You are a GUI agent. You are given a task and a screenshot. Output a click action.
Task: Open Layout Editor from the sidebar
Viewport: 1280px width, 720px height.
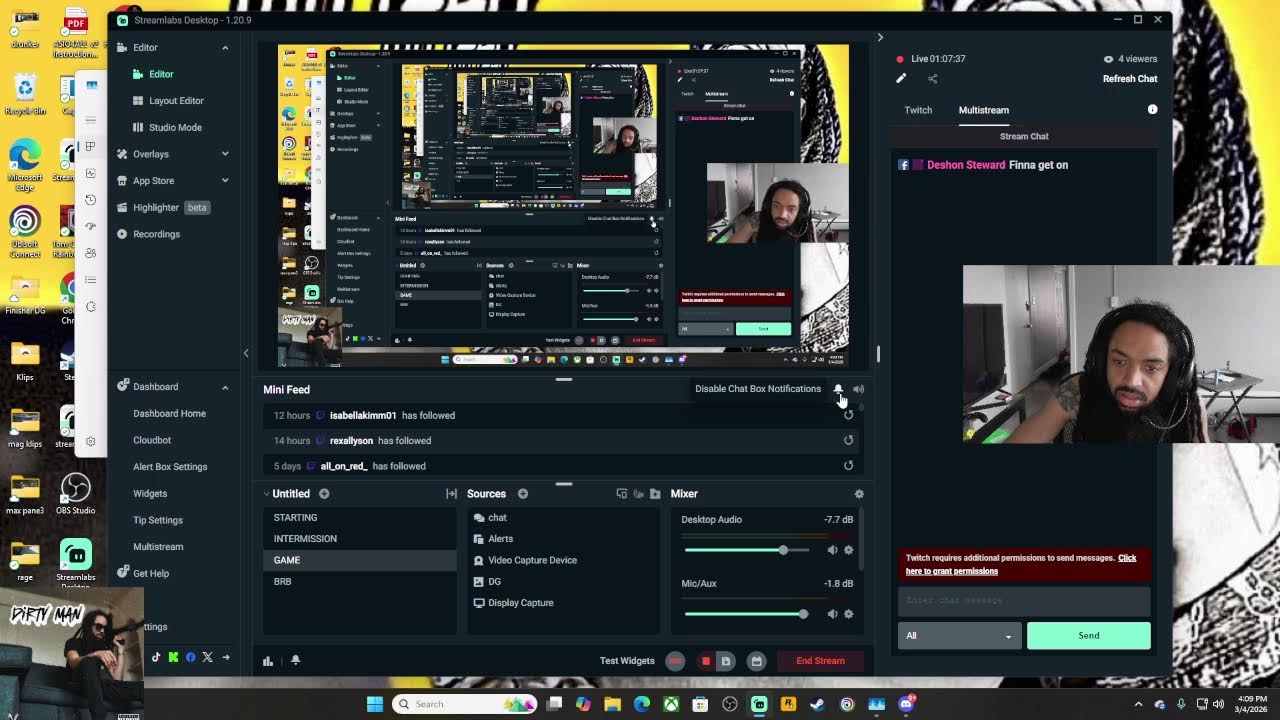pyautogui.click(x=176, y=101)
